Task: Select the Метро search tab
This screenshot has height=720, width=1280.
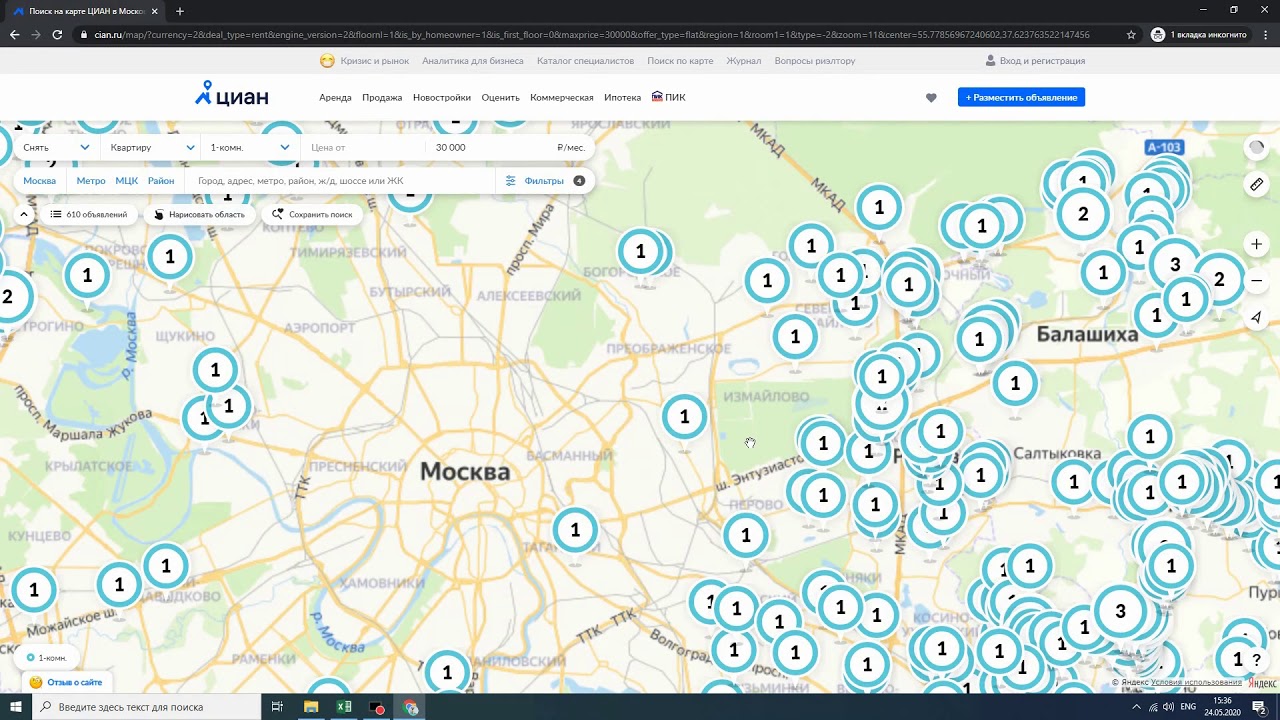Action: [x=91, y=181]
